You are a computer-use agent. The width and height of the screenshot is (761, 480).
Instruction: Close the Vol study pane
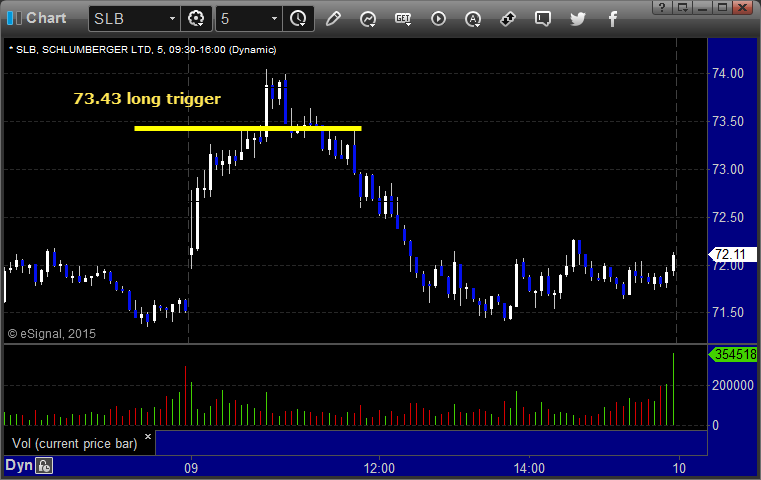tap(148, 436)
